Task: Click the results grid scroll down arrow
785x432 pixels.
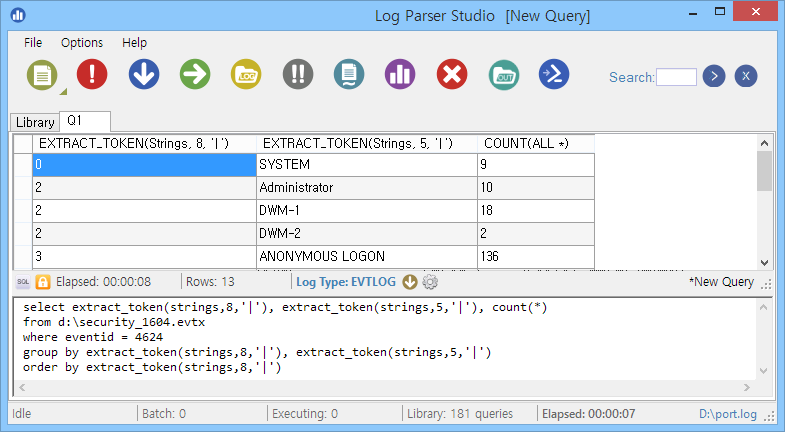Action: click(x=764, y=262)
